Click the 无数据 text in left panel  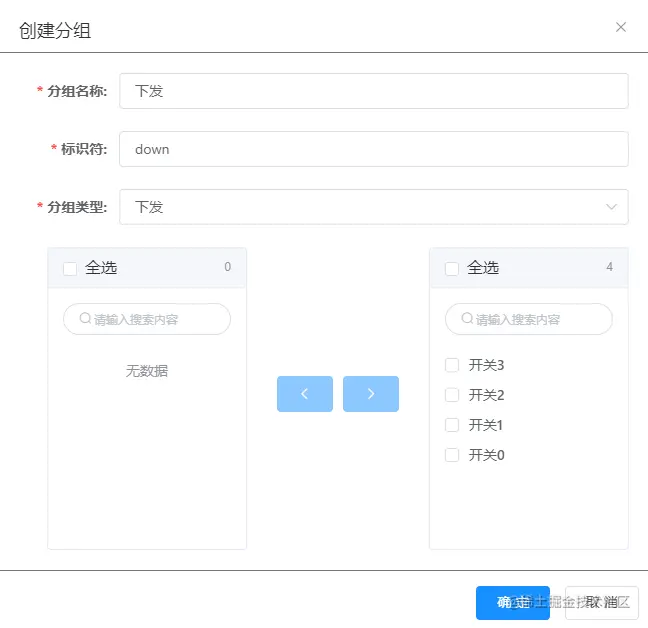147,371
